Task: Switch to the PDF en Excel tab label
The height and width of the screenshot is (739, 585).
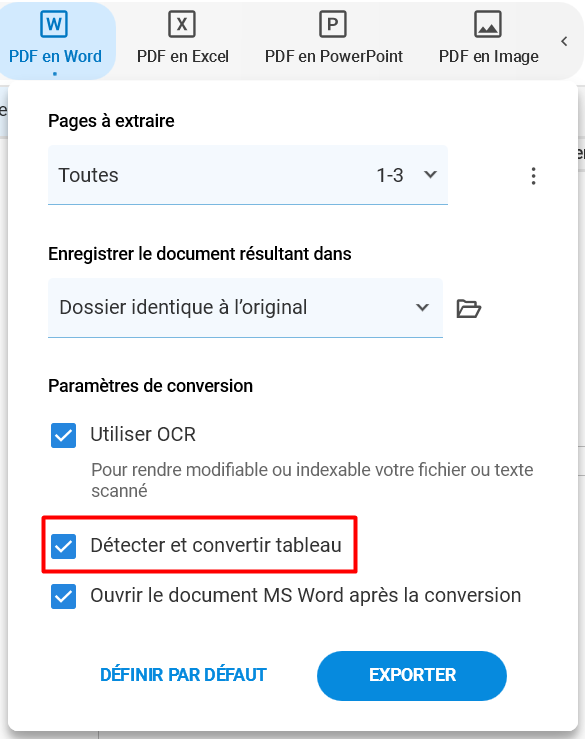Action: tap(182, 57)
